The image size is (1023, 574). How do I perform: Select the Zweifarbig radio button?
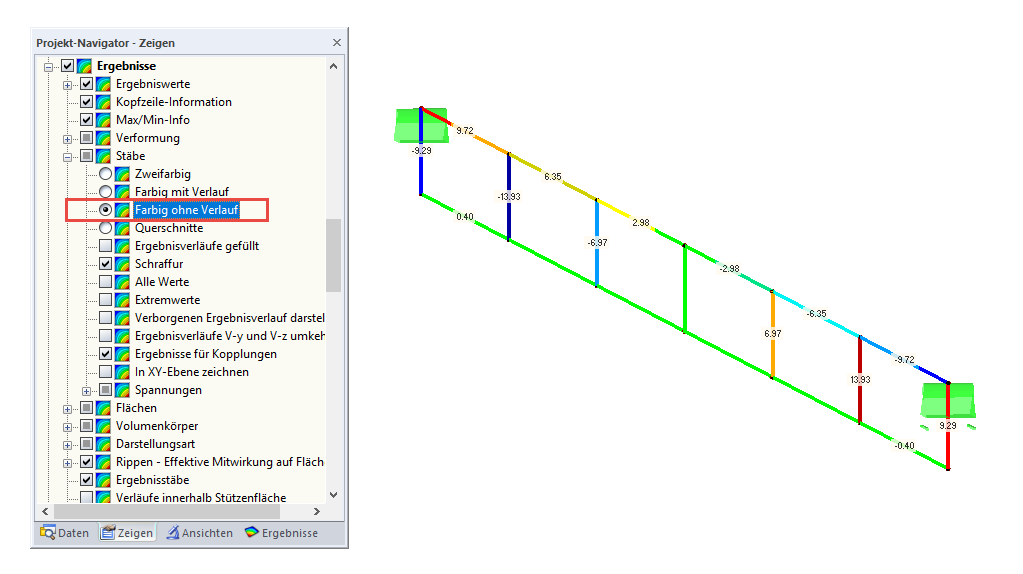tap(105, 174)
